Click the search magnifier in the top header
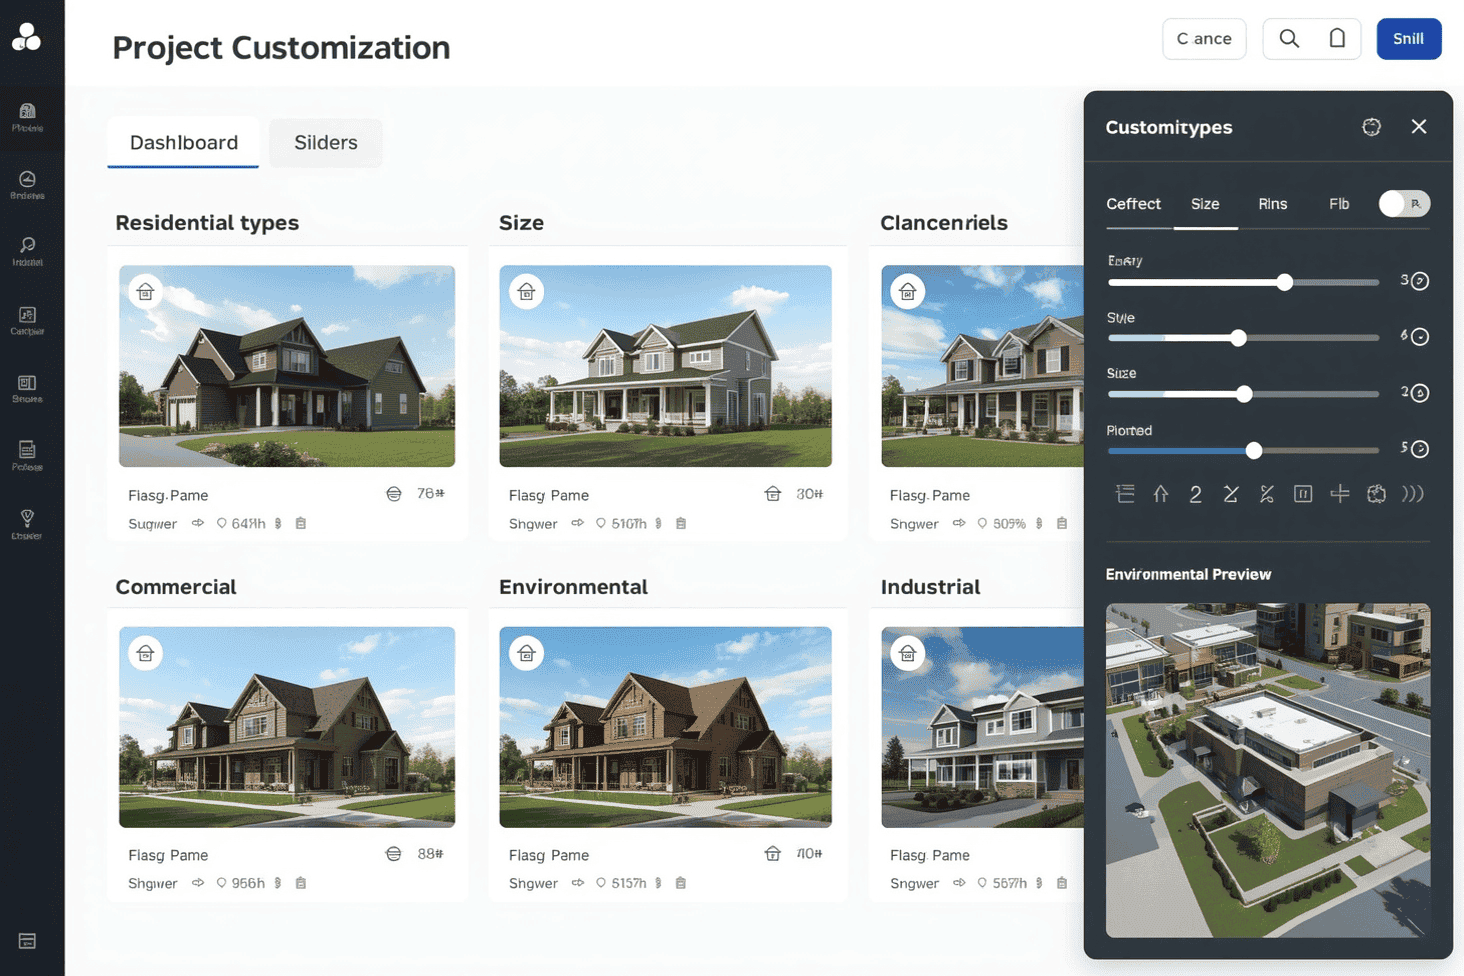Viewport: 1464px width, 976px height. tap(1289, 39)
